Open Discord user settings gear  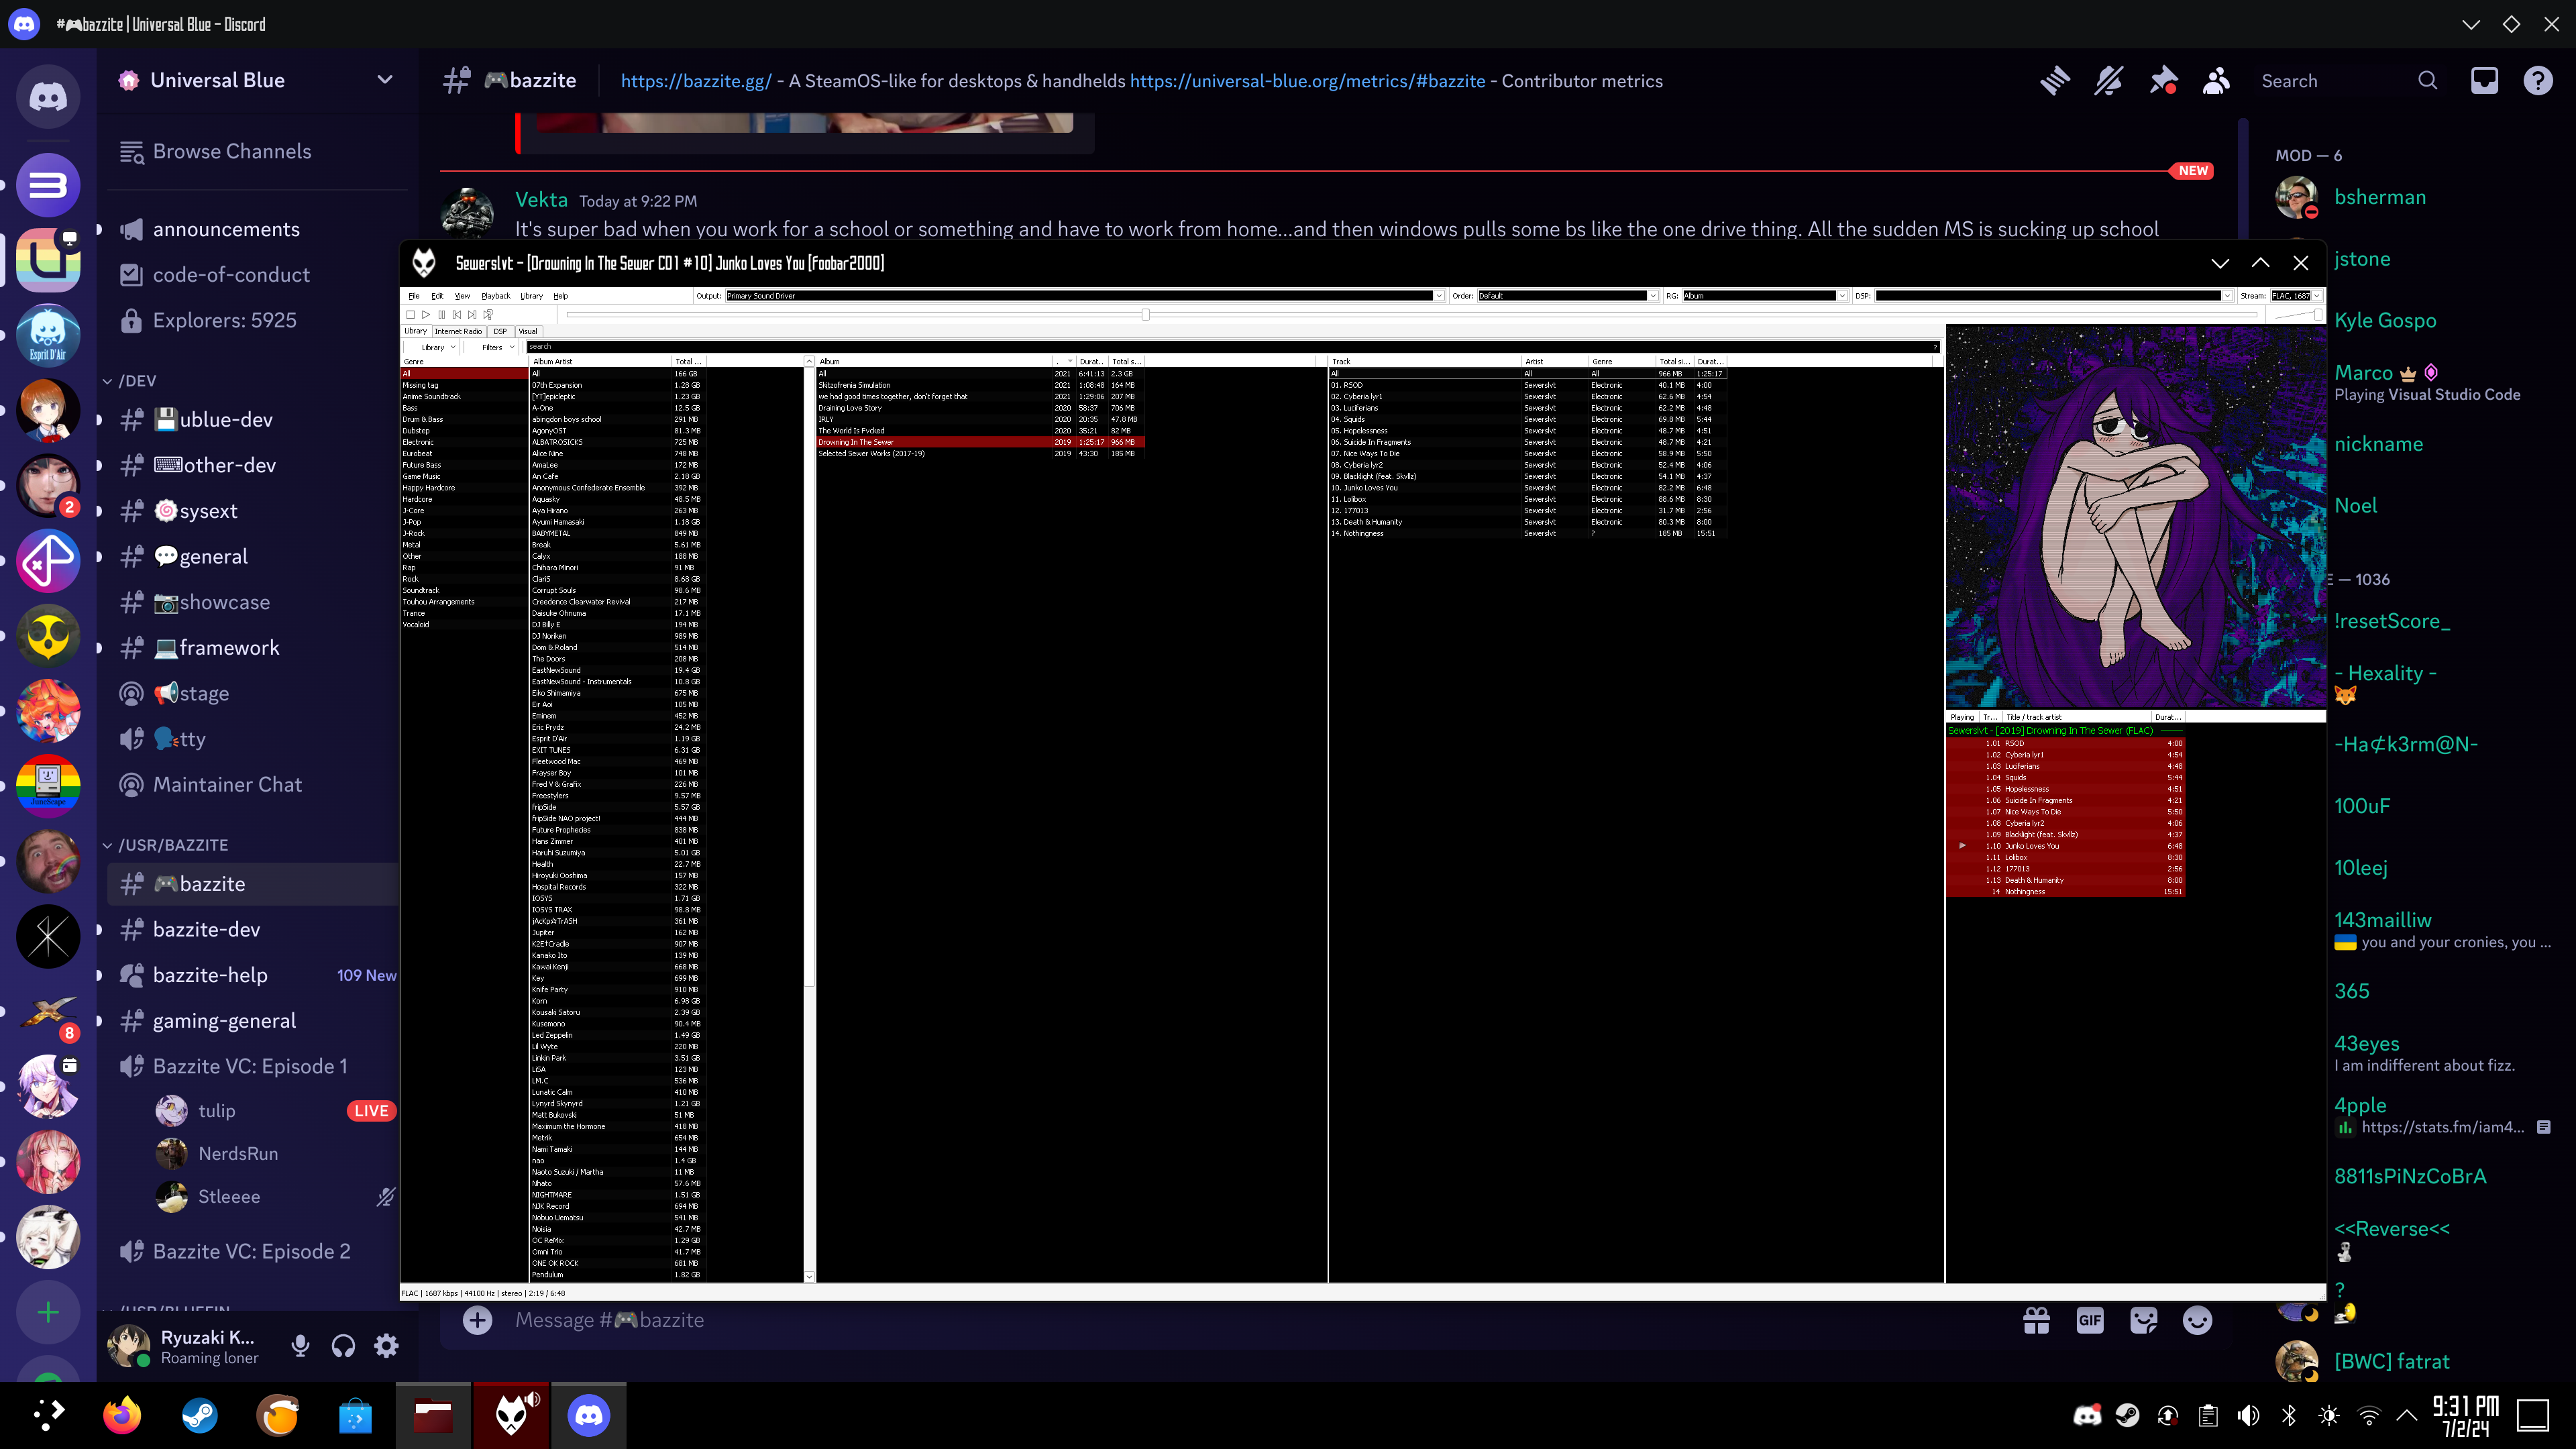tap(386, 1346)
